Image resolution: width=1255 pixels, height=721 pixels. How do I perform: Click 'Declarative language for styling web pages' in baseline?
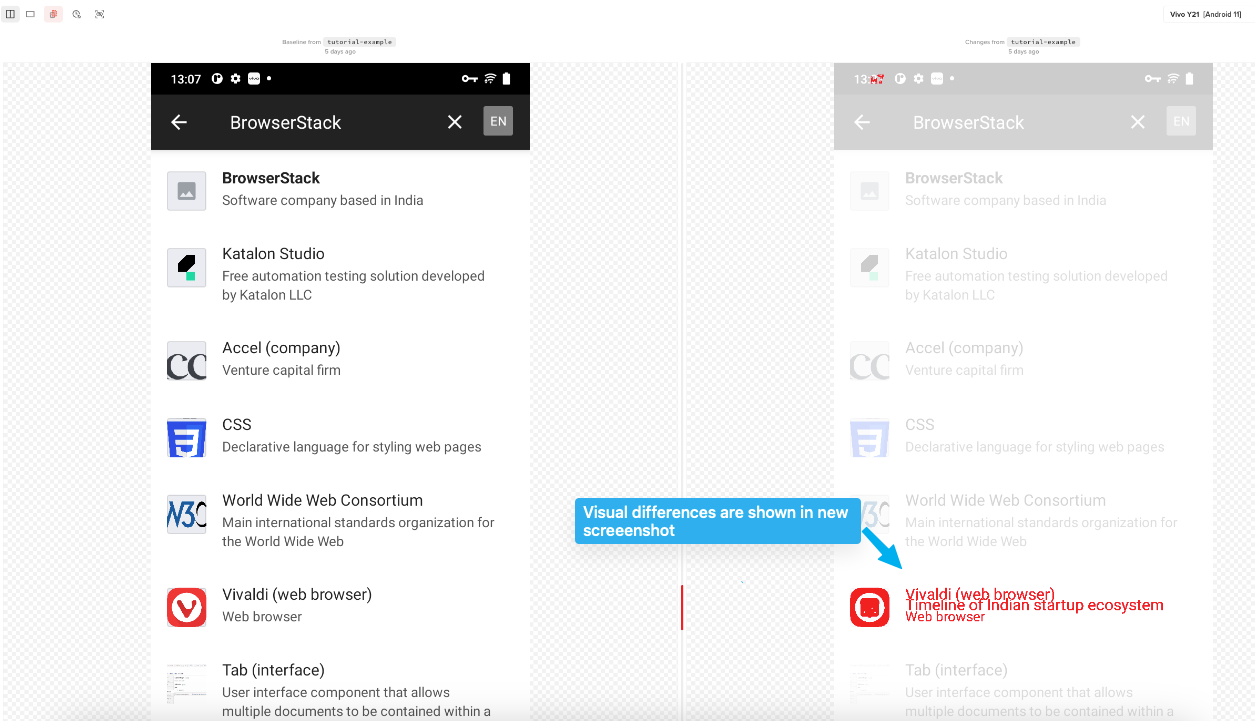352,447
